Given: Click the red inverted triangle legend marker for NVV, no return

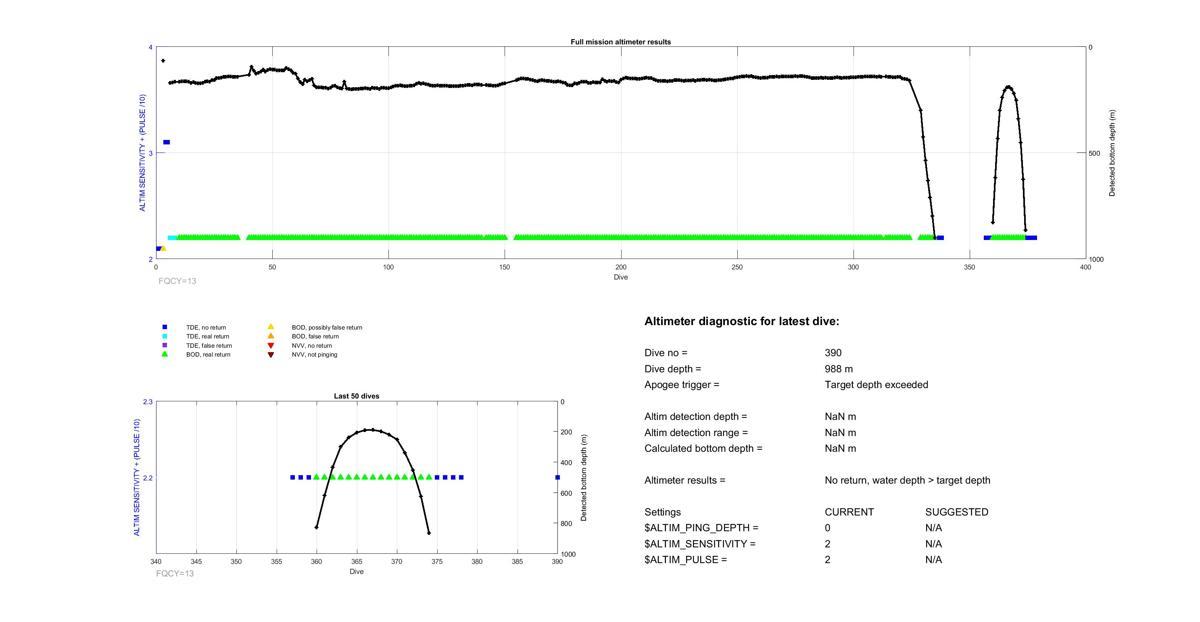Looking at the screenshot, I should [270, 345].
